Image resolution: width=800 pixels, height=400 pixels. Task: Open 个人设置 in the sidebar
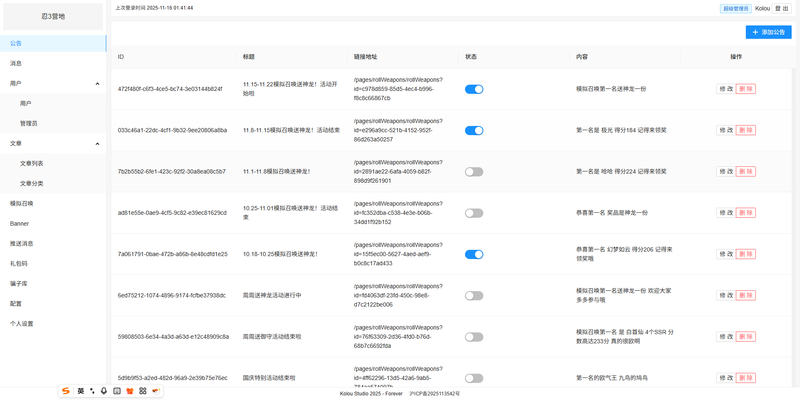(x=53, y=323)
